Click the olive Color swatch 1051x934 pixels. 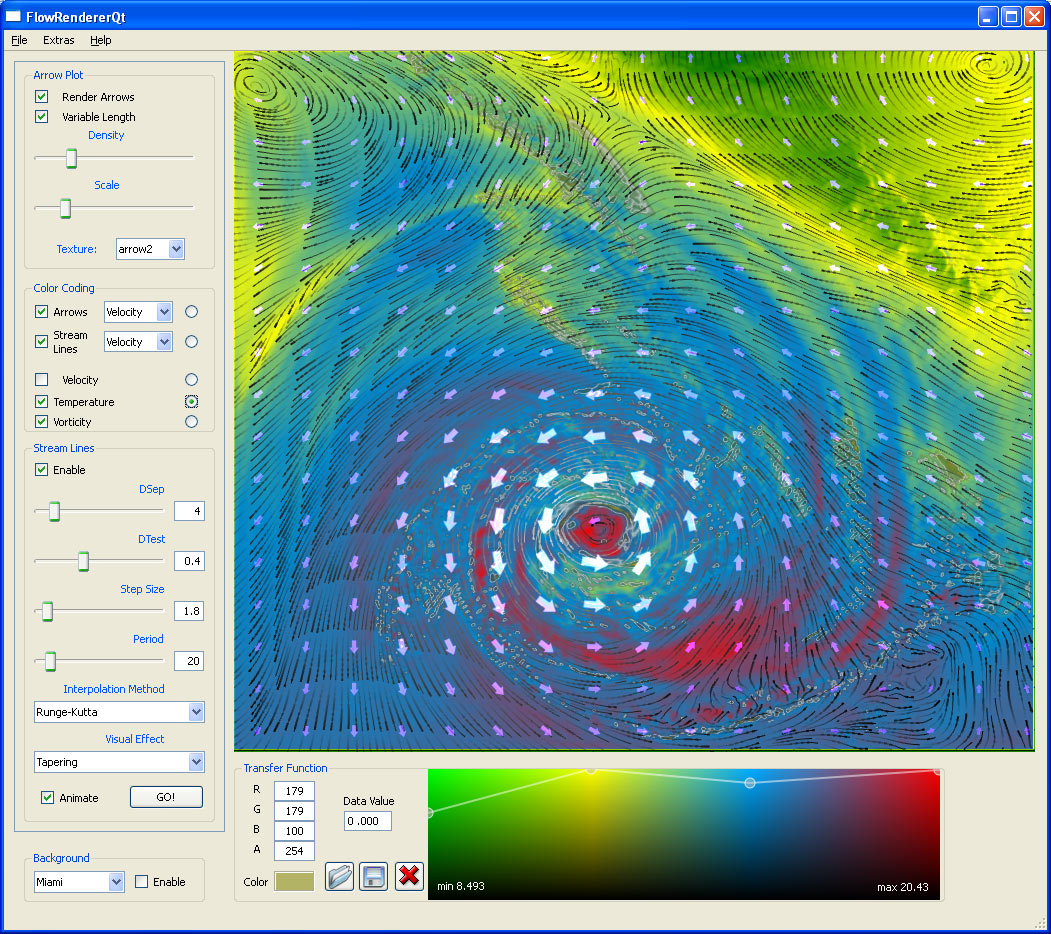tap(294, 882)
